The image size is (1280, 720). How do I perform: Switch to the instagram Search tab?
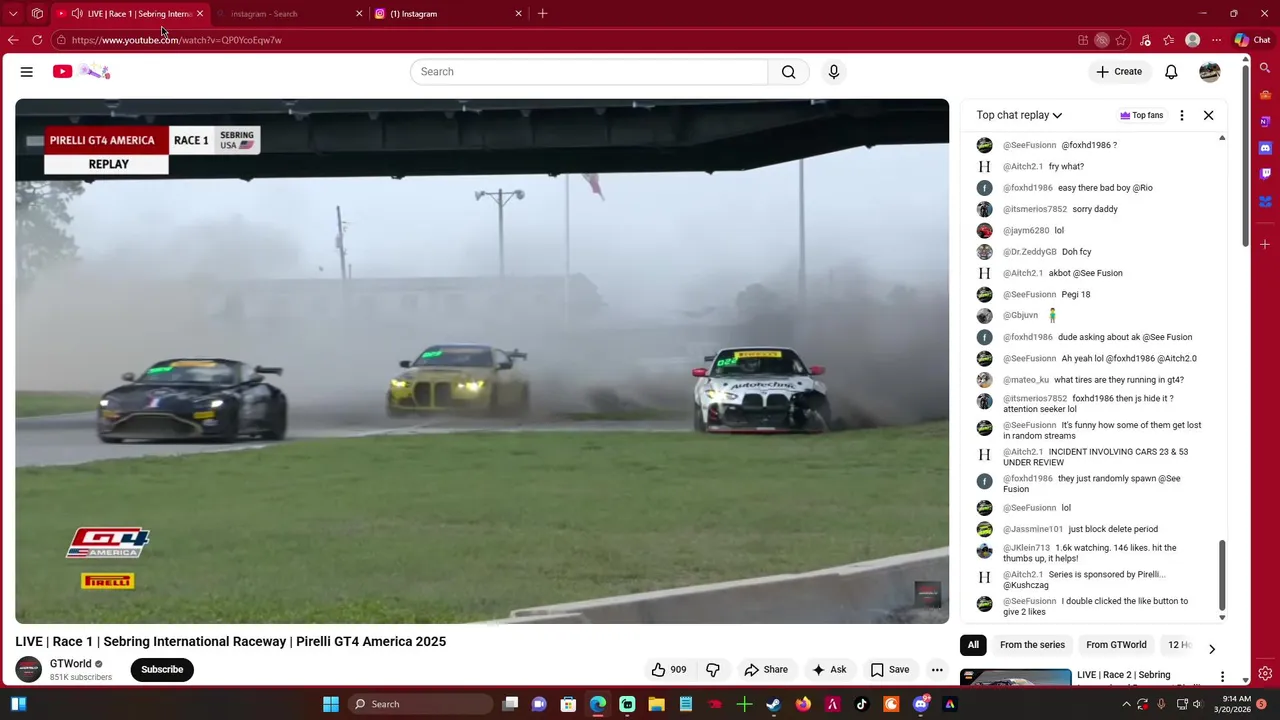(289, 14)
